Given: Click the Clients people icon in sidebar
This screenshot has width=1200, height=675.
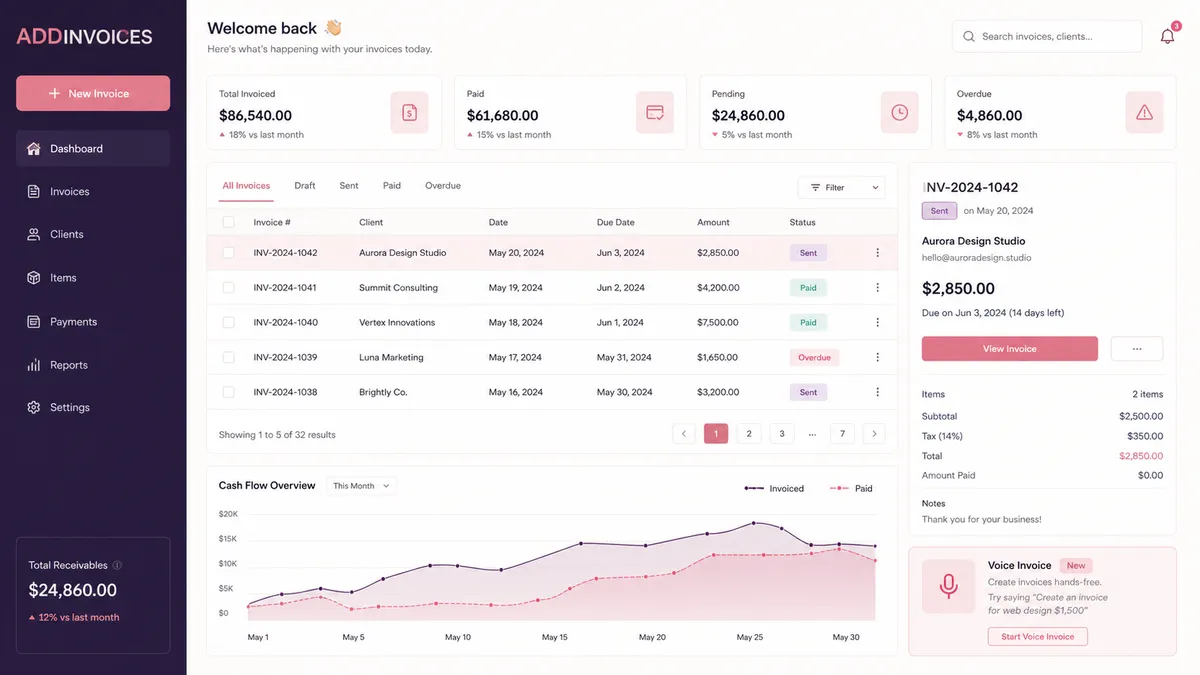Looking at the screenshot, I should pyautogui.click(x=33, y=234).
